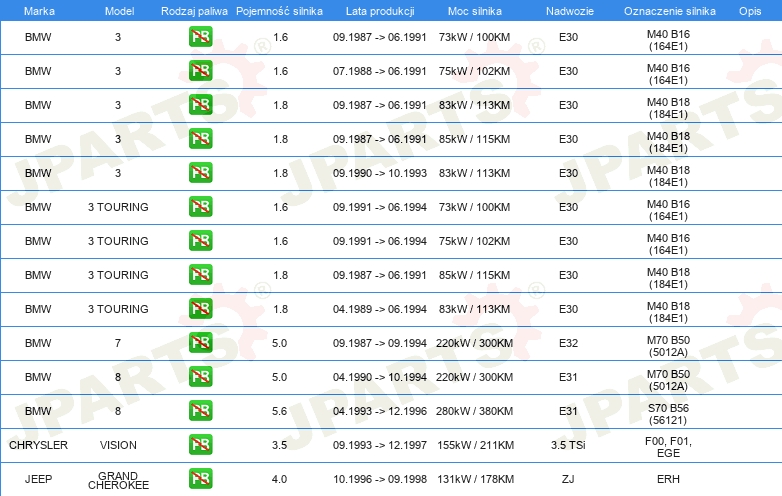This screenshot has width=782, height=496.
Task: Click the Marka column header
Action: [39, 11]
